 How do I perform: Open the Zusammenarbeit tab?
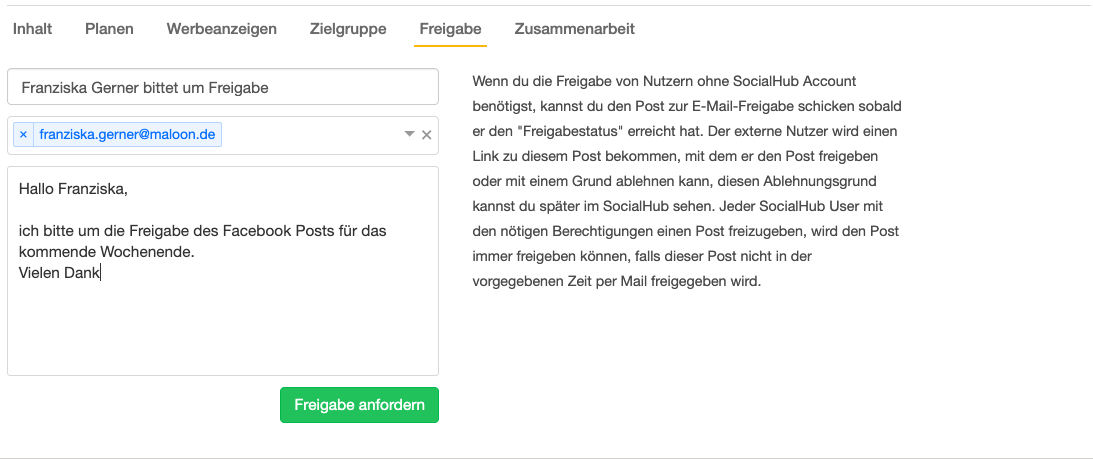[x=574, y=29]
